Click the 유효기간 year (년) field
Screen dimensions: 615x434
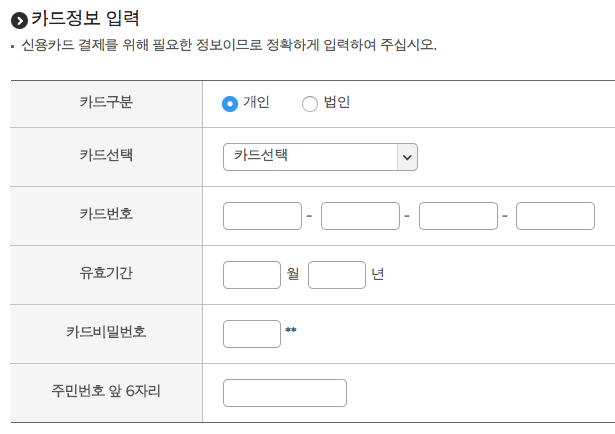[x=337, y=275]
